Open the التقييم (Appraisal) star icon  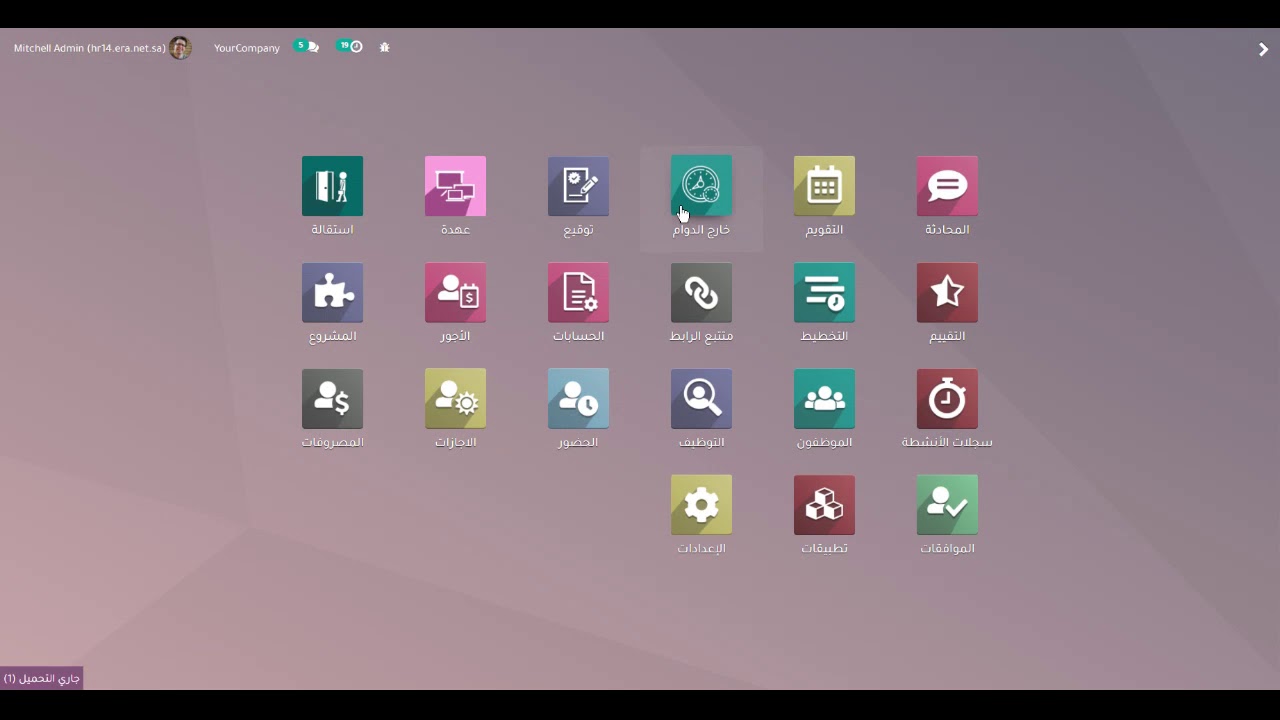(x=947, y=292)
